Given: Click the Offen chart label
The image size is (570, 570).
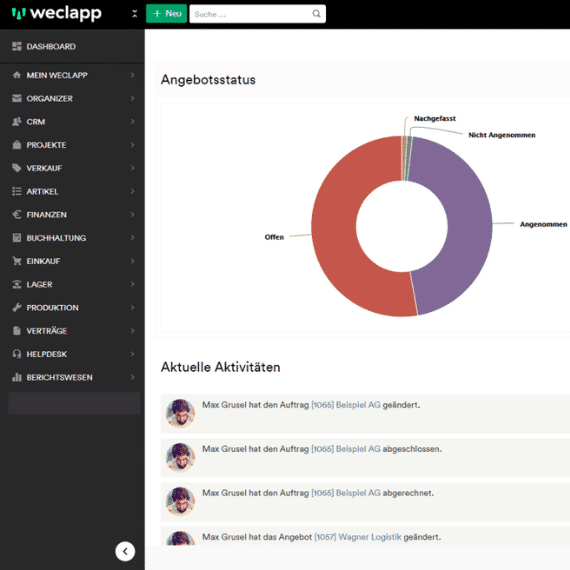Looking at the screenshot, I should coord(274,237).
